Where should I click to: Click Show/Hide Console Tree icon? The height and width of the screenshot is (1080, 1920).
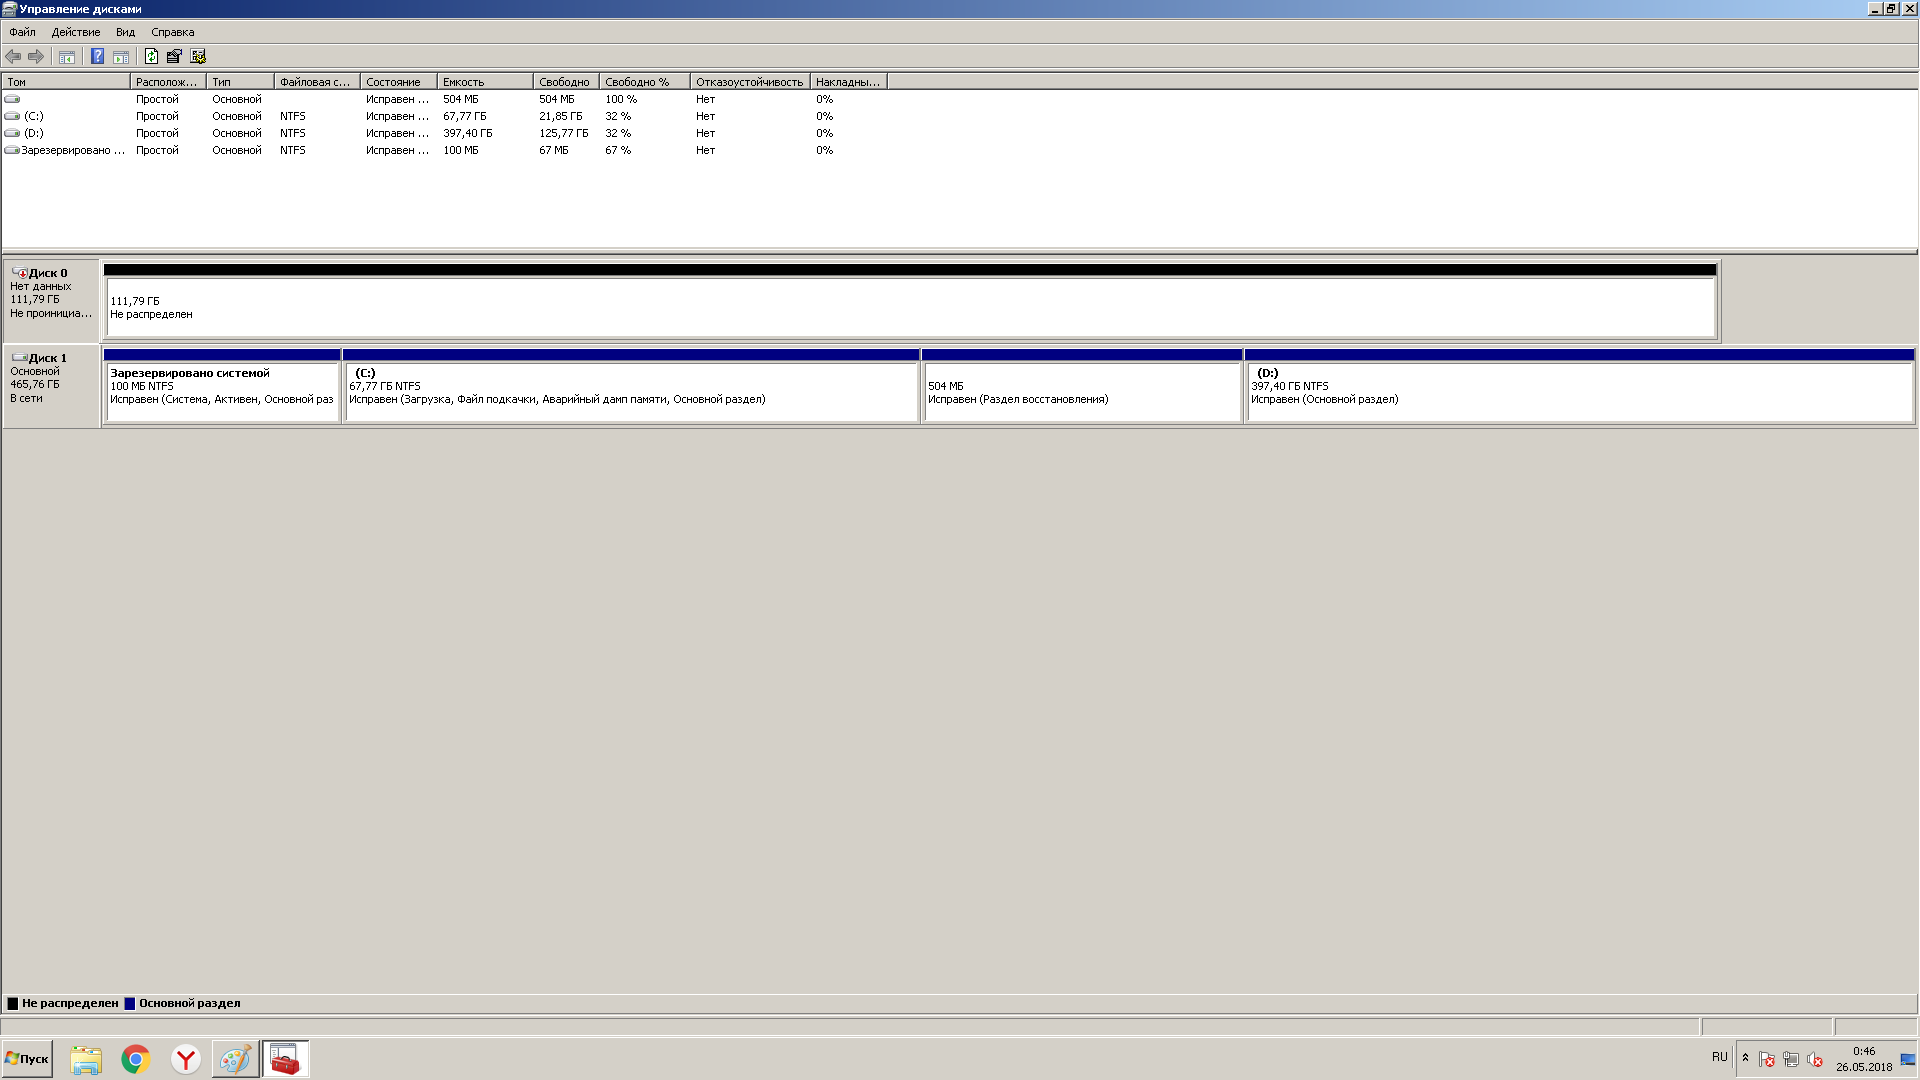[67, 56]
